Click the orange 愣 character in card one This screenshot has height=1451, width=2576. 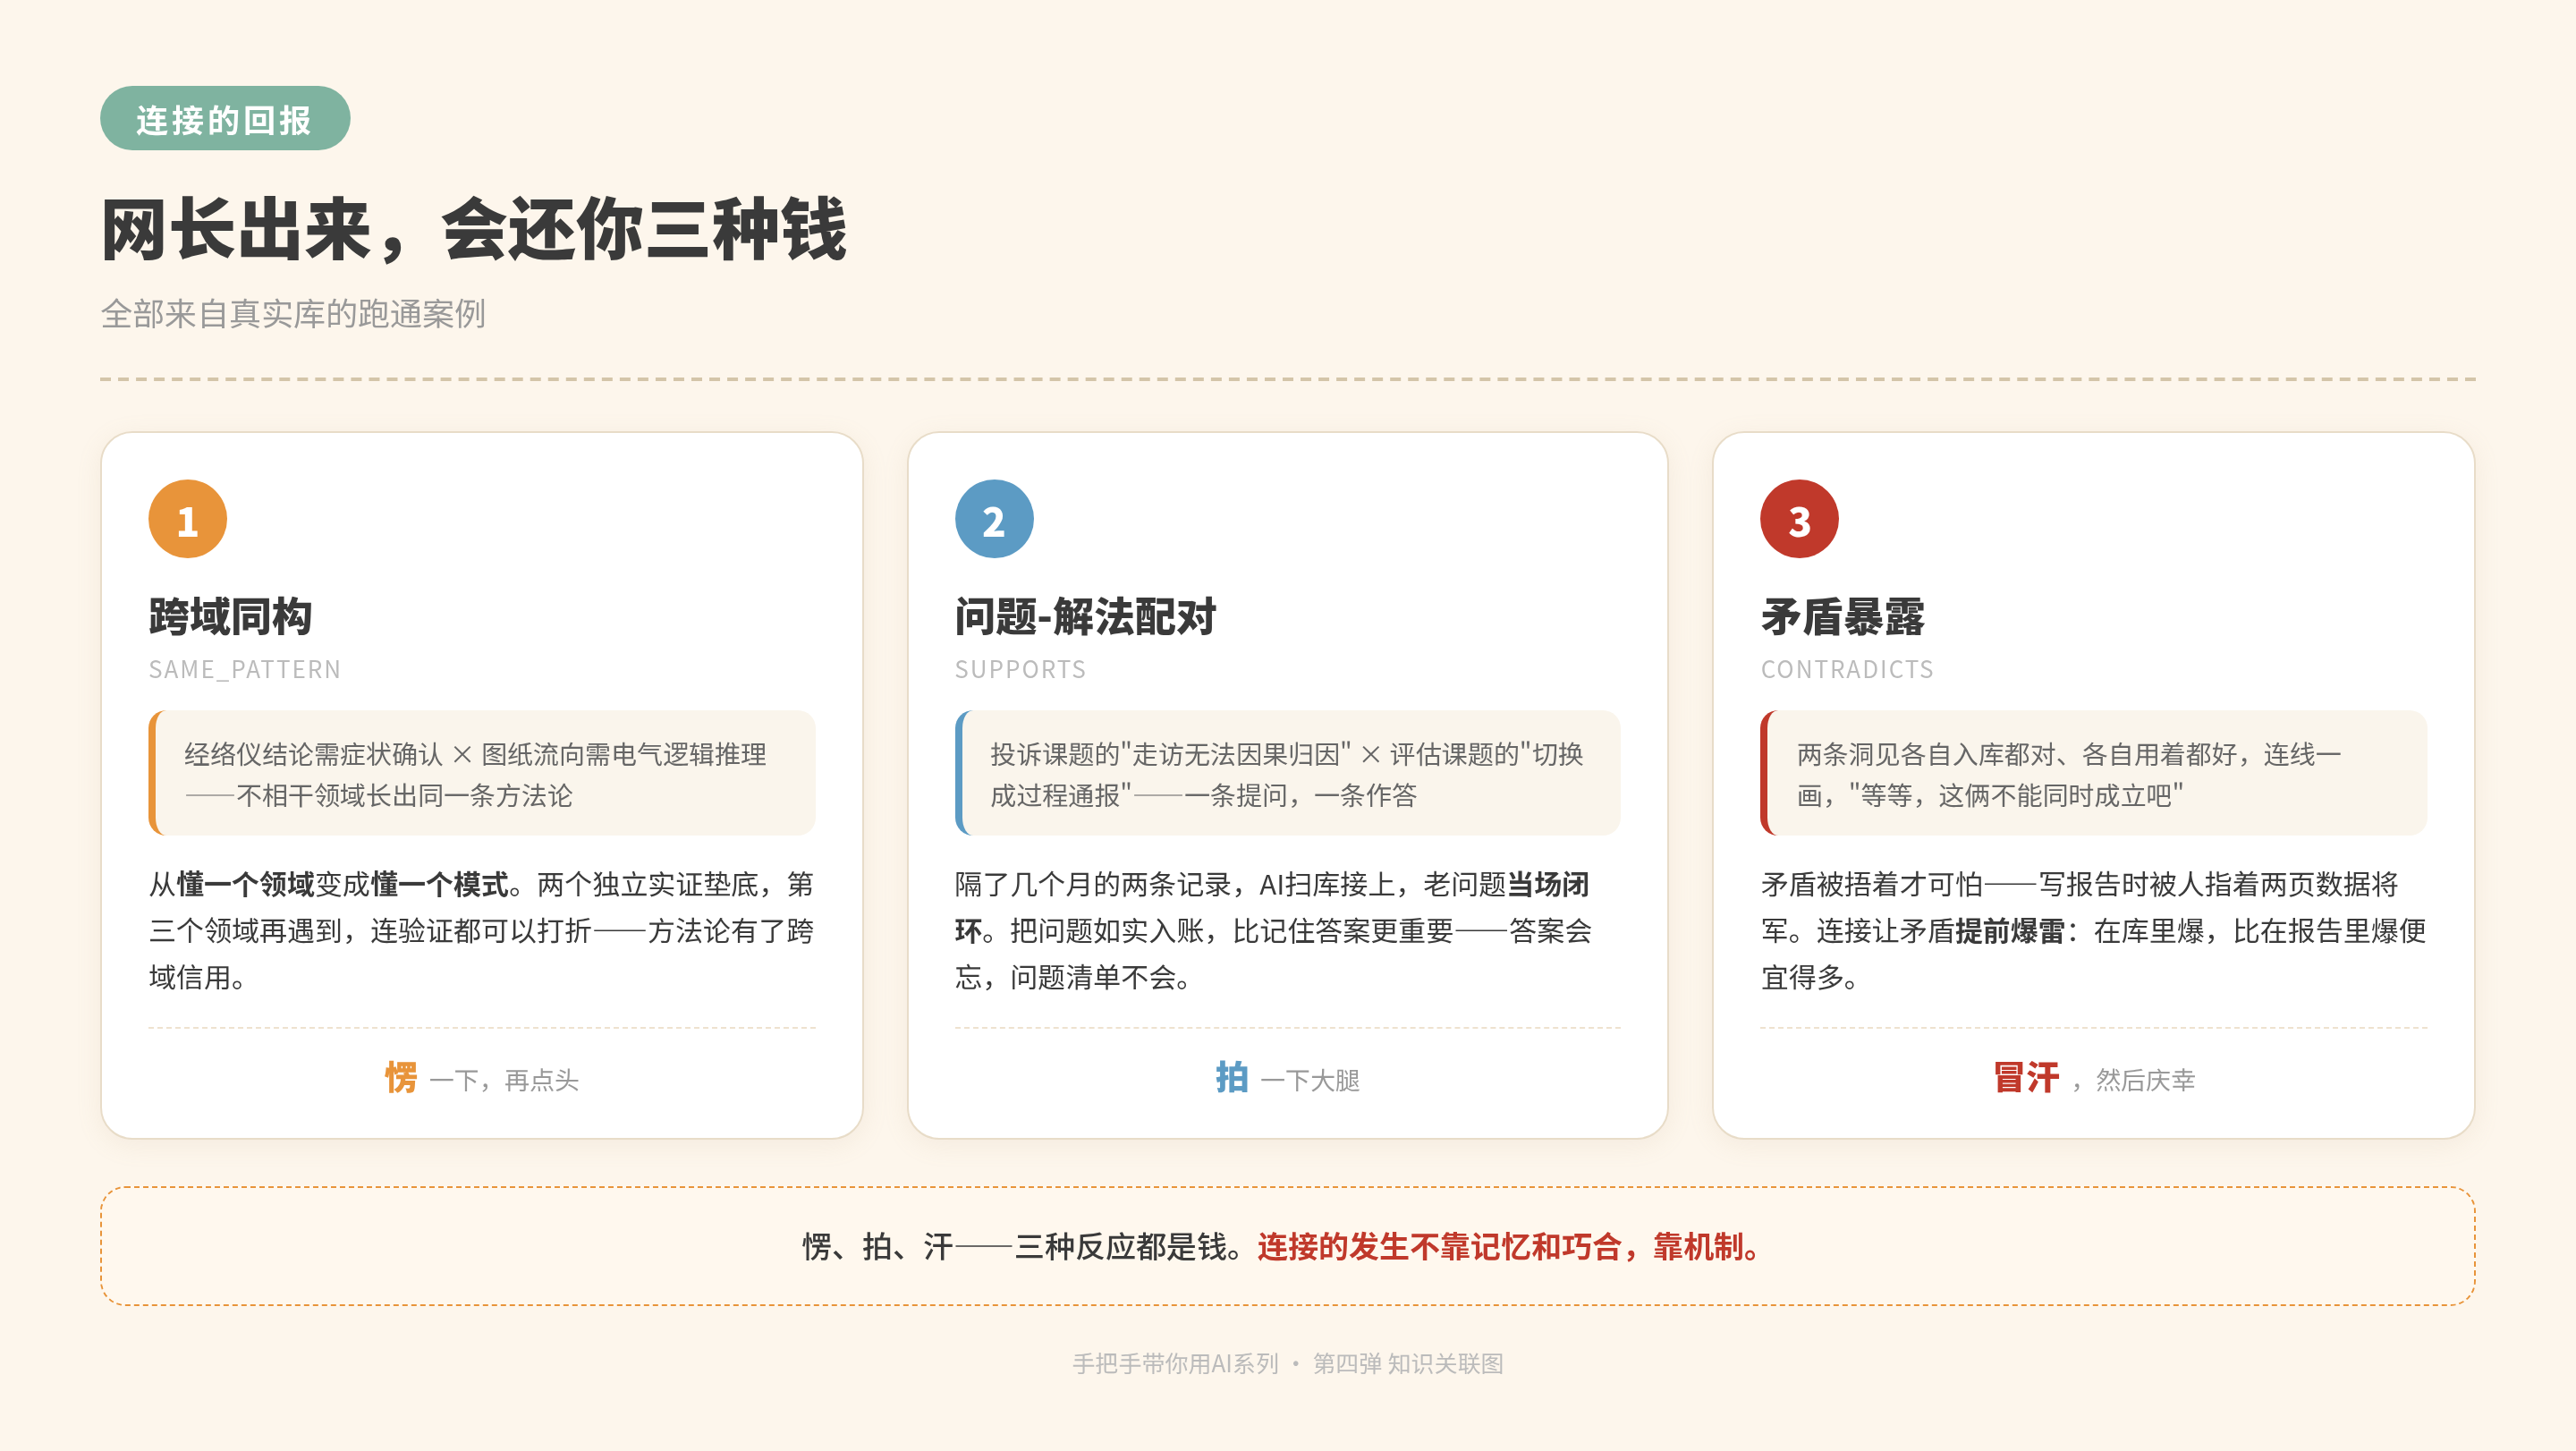click(x=401, y=1078)
